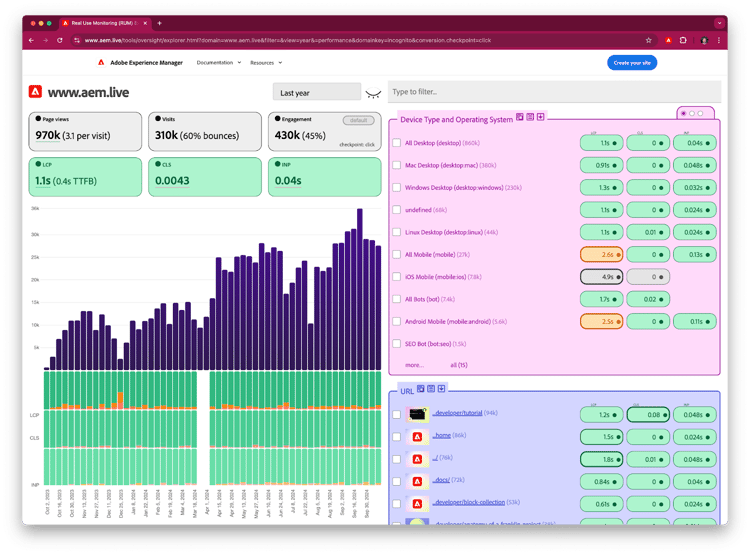Click the Adobe favicon thumbnail for /home row
The height and width of the screenshot is (554, 750).
coord(417,437)
